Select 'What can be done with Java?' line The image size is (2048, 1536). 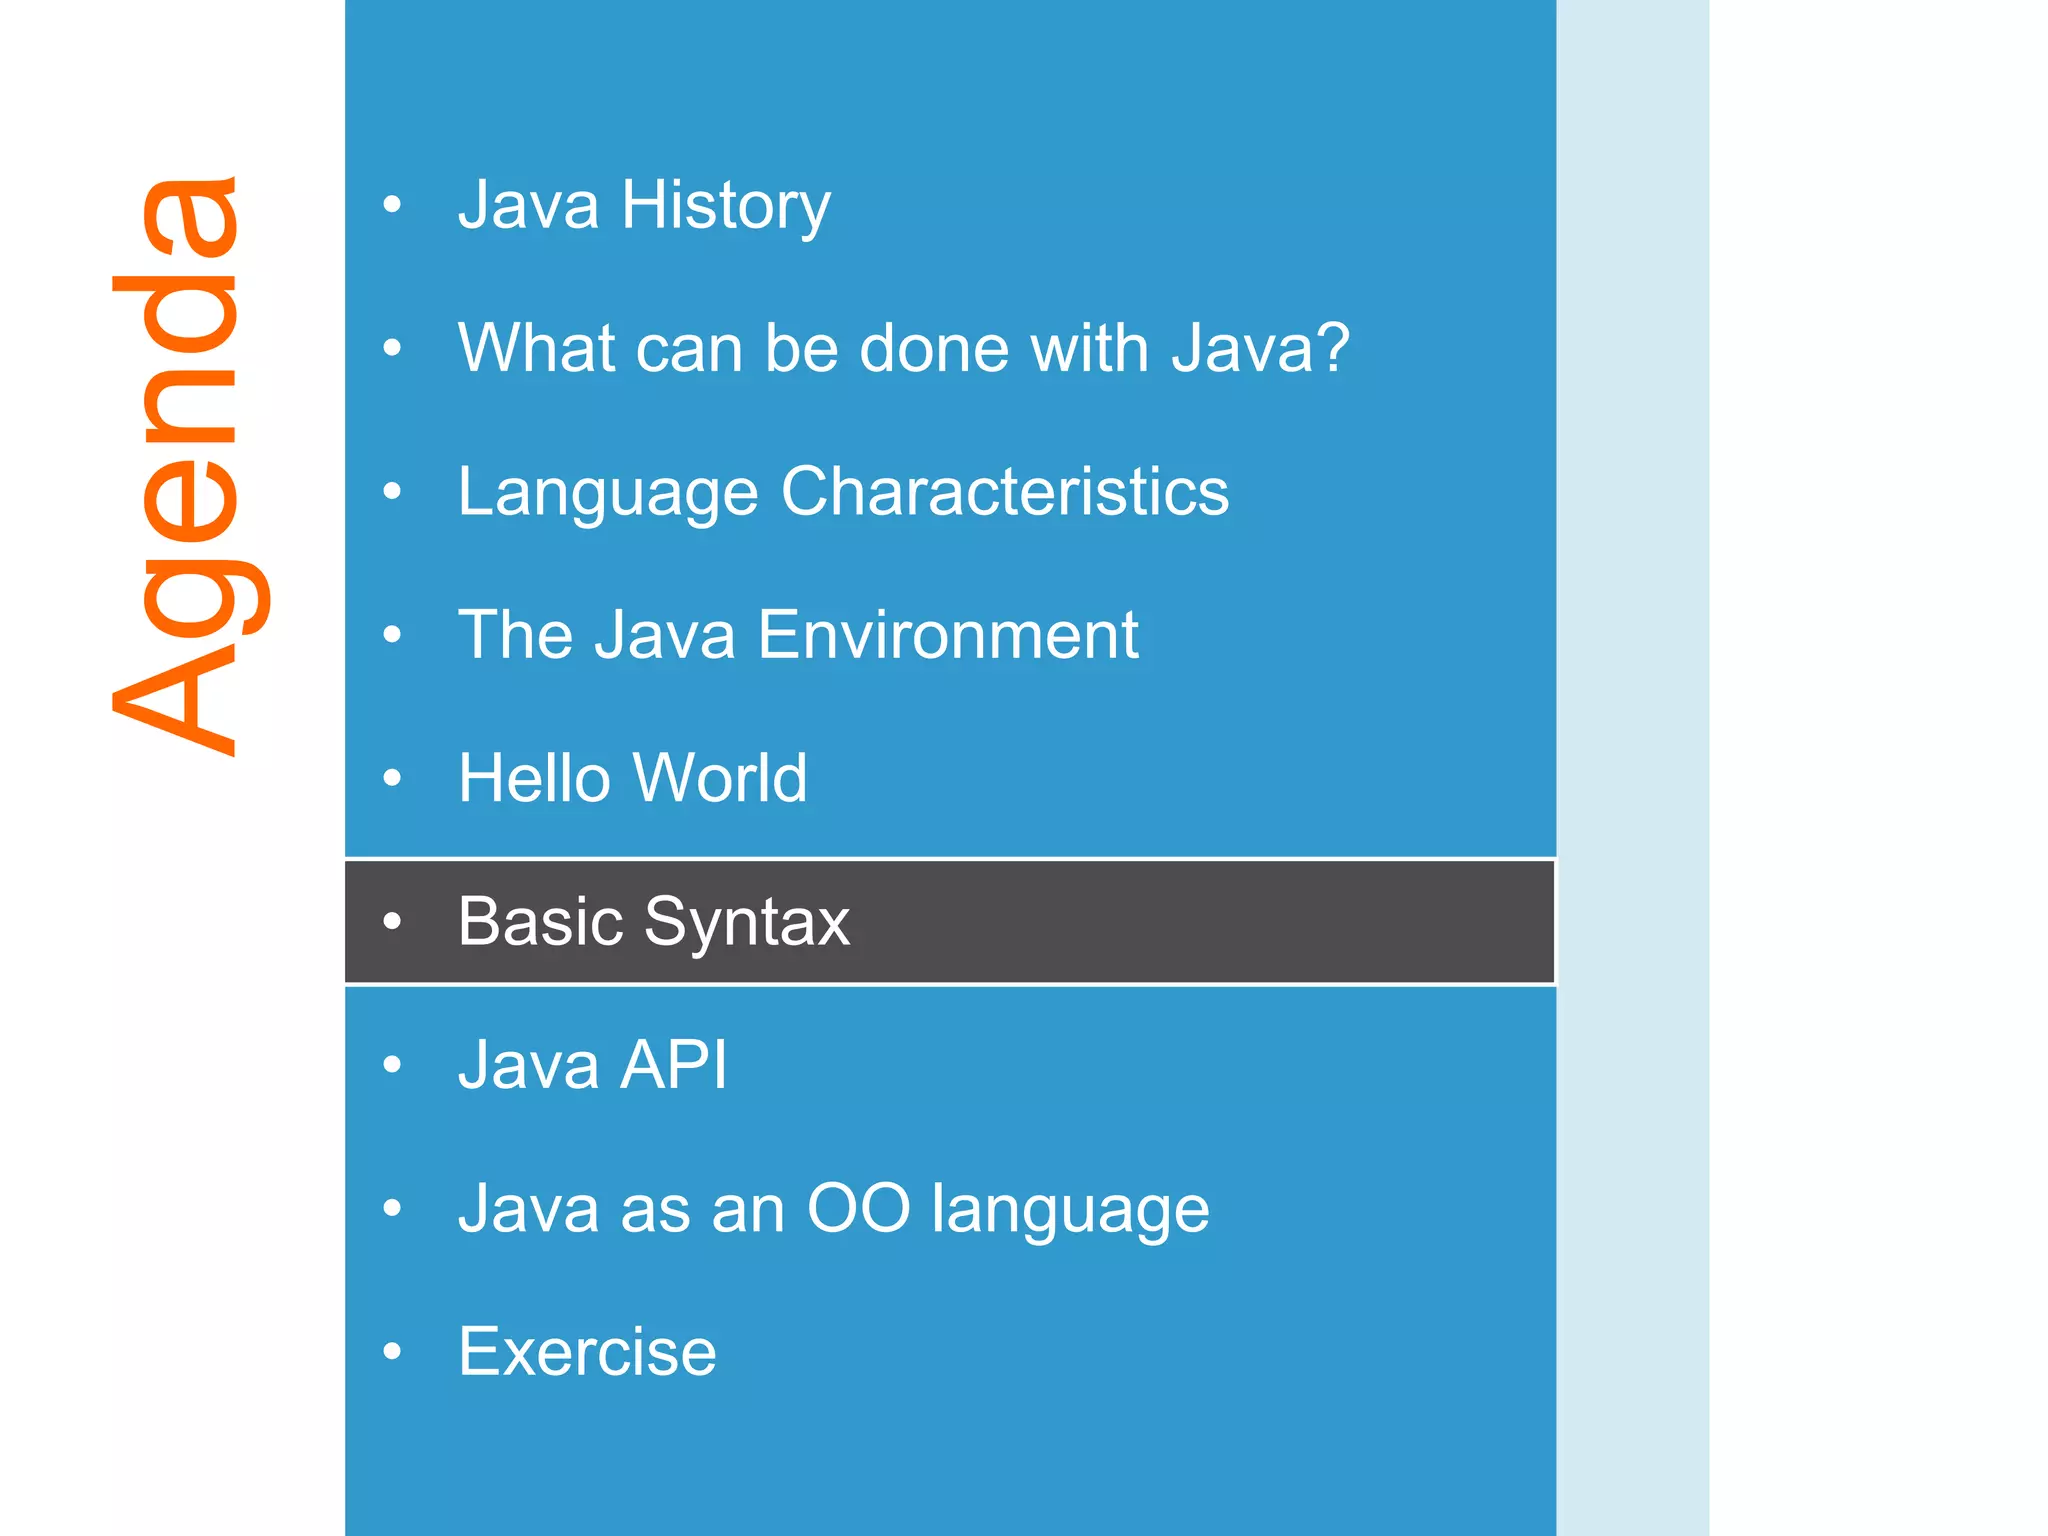click(x=904, y=348)
